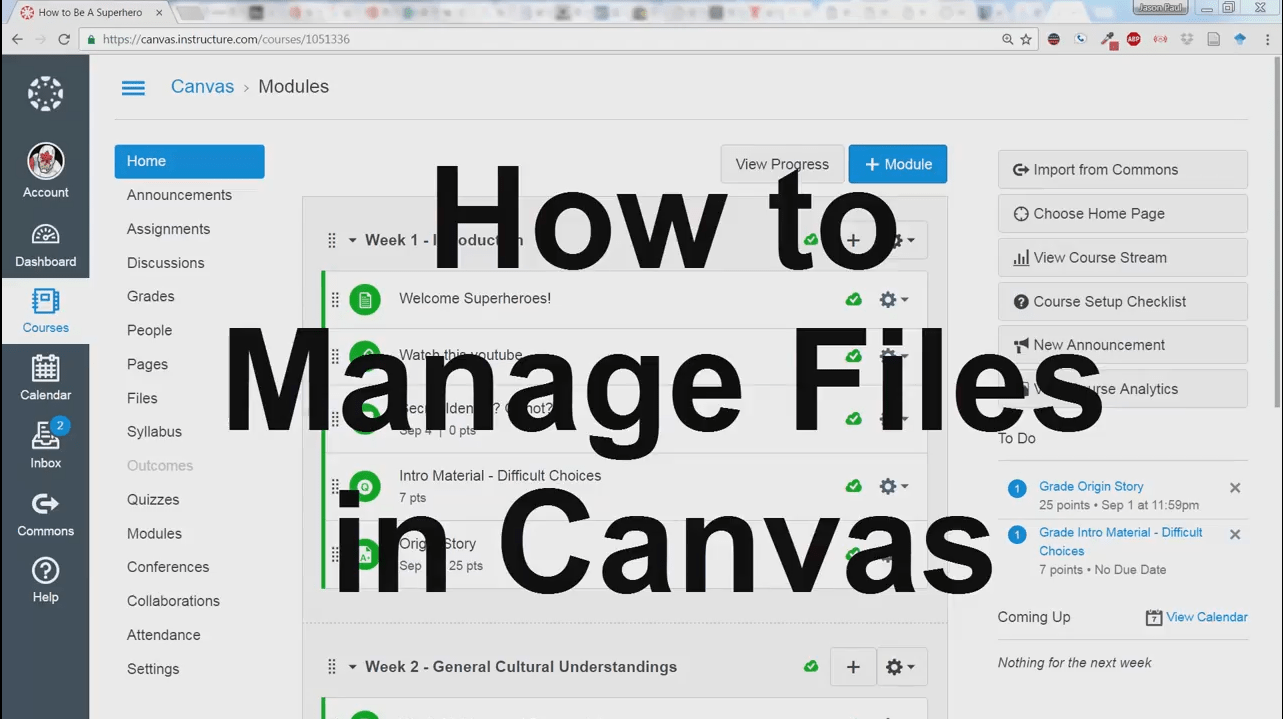Open the Account panel icon
Image resolution: width=1283 pixels, height=719 pixels.
[45, 170]
